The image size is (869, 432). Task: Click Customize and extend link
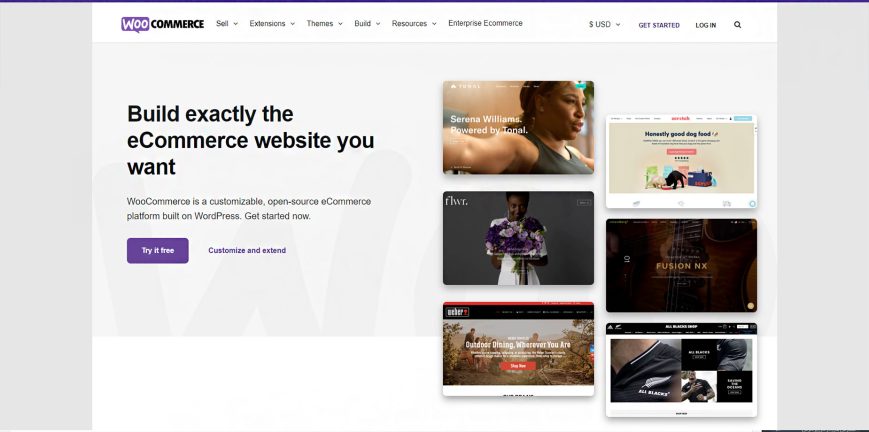247,251
